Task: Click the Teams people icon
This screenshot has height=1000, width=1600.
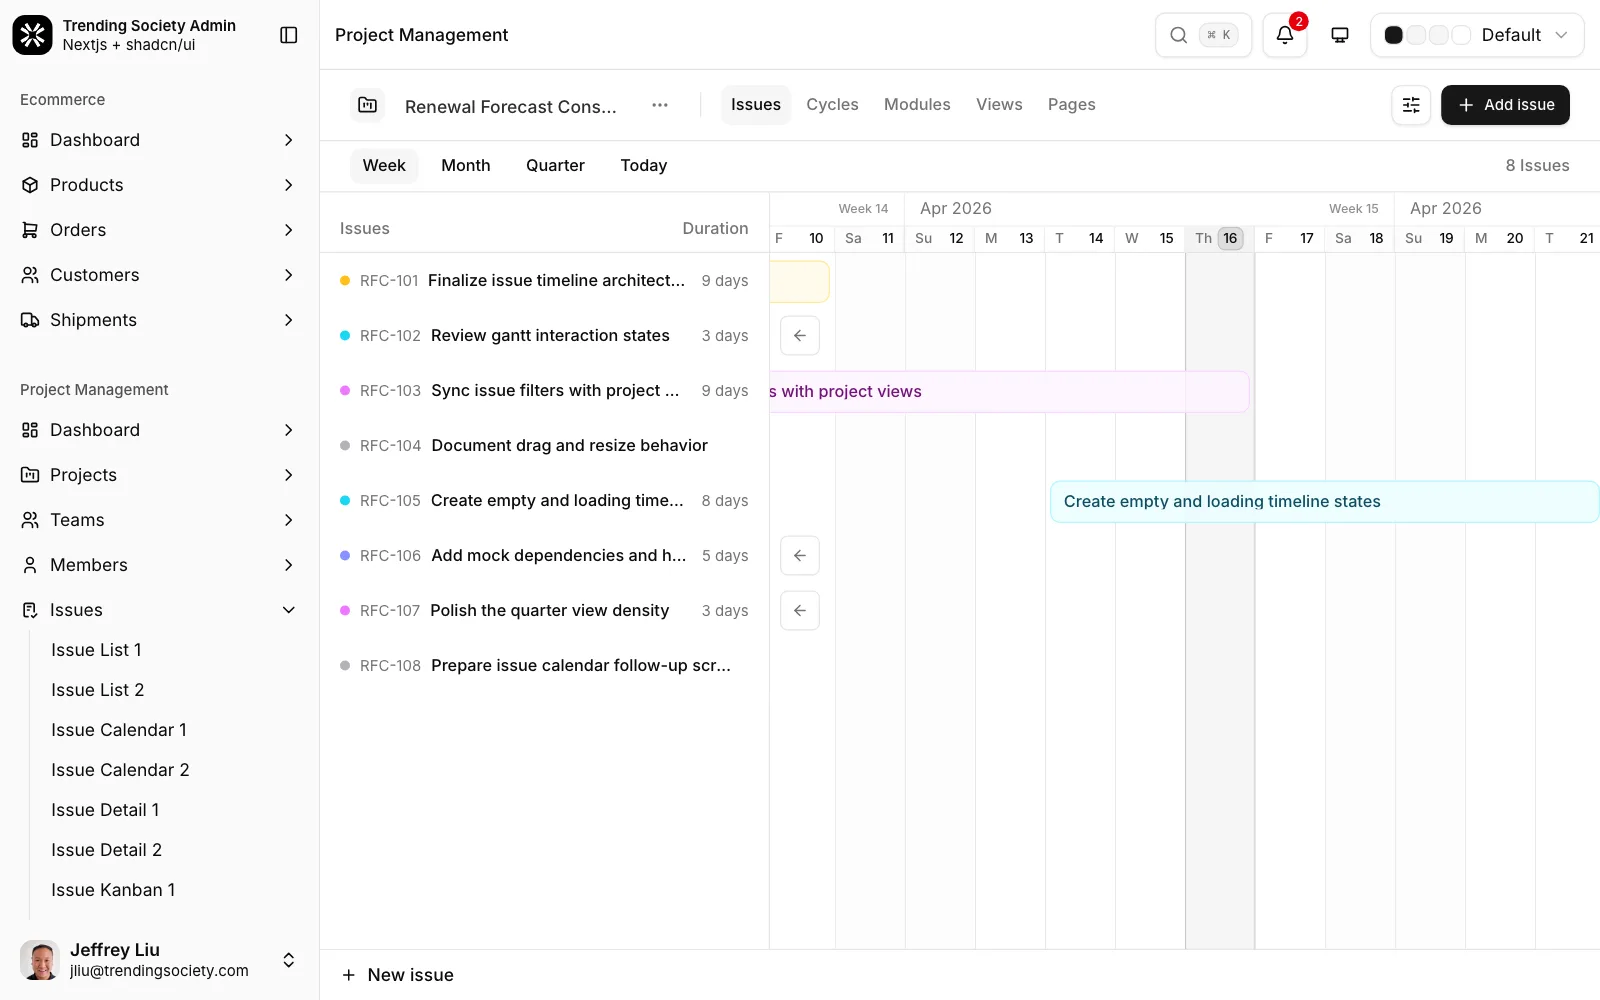Action: pos(30,520)
